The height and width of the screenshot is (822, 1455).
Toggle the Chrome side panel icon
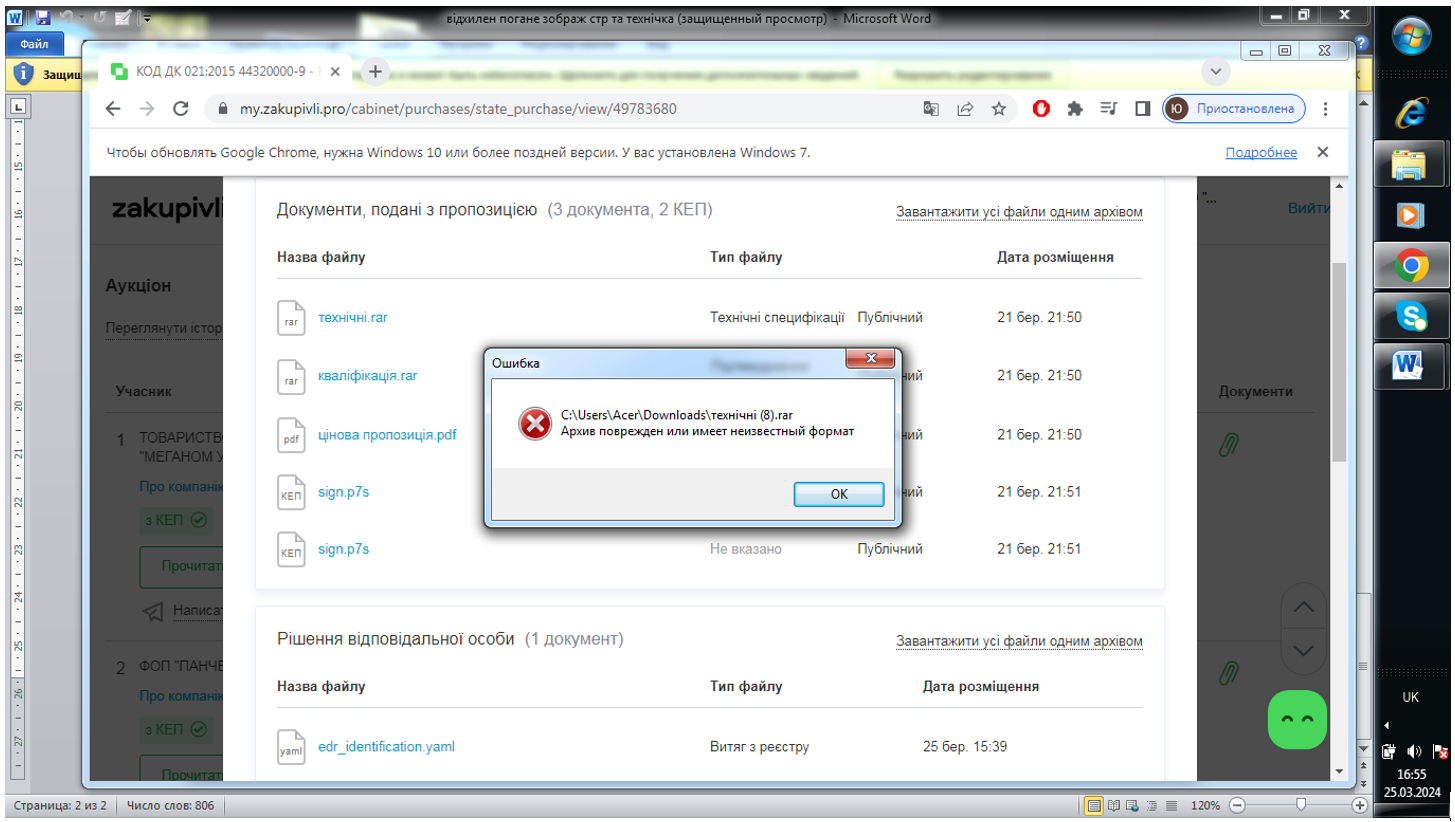(x=1142, y=109)
